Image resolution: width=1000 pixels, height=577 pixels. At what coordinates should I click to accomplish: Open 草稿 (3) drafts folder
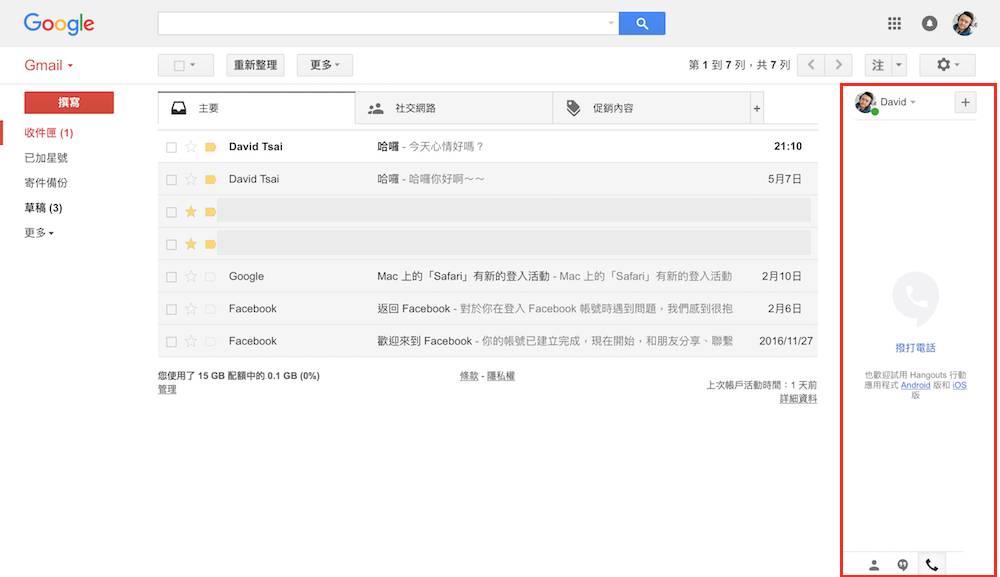43,208
